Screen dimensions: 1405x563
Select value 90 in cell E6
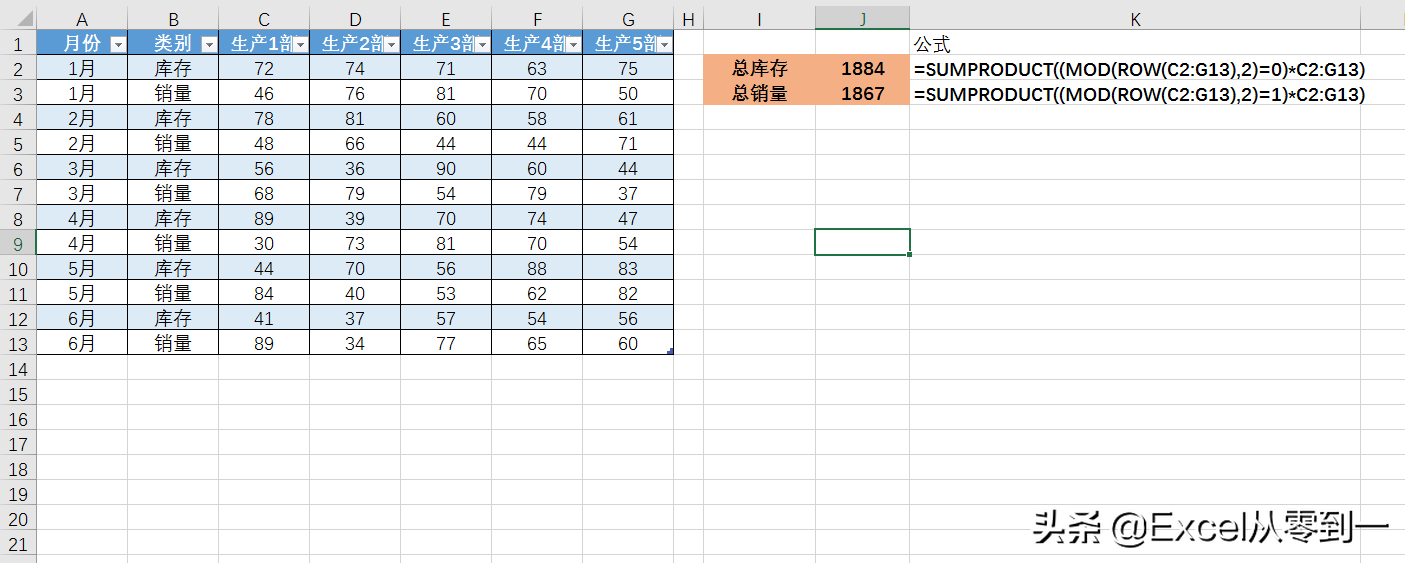(446, 169)
